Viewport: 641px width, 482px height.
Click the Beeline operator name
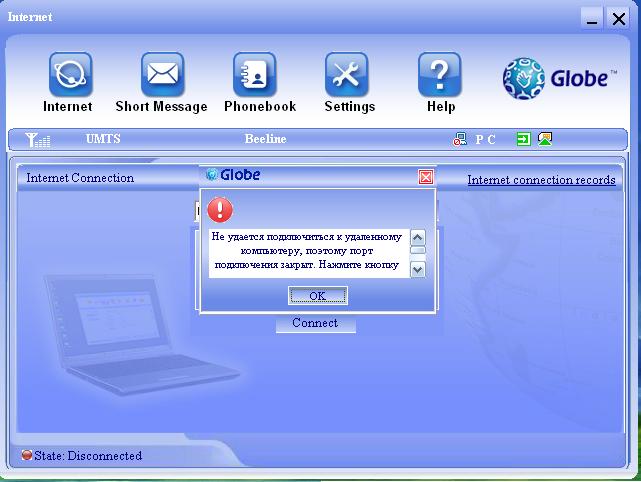click(265, 139)
